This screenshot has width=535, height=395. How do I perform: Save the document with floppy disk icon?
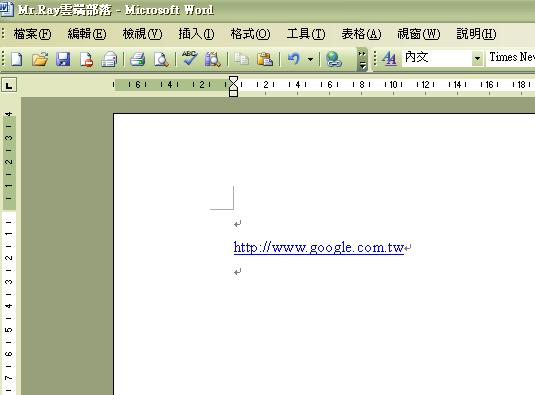point(63,59)
